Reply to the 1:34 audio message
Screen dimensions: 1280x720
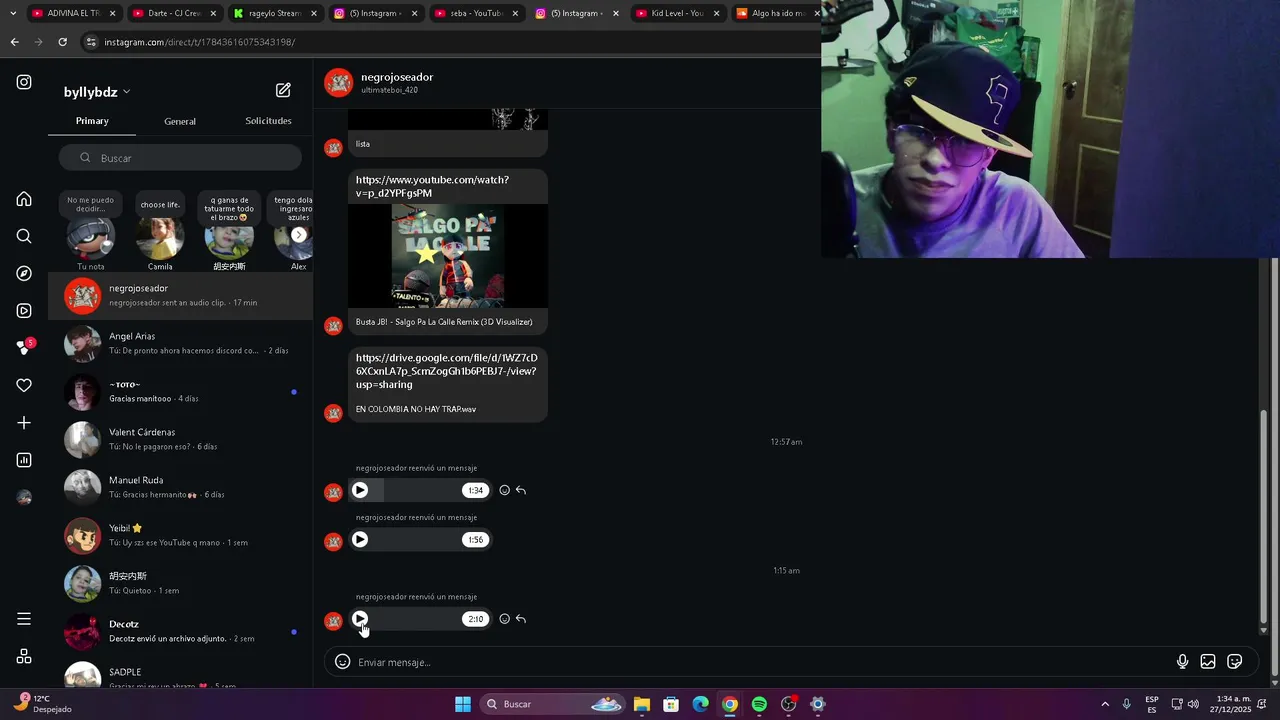(521, 490)
